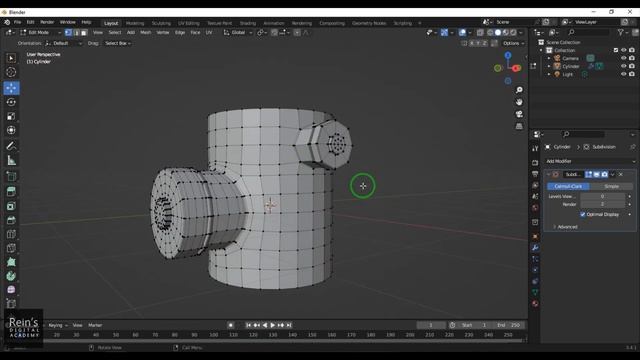Select the Cursor tool
The width and height of the screenshot is (640, 360).
click(x=11, y=72)
